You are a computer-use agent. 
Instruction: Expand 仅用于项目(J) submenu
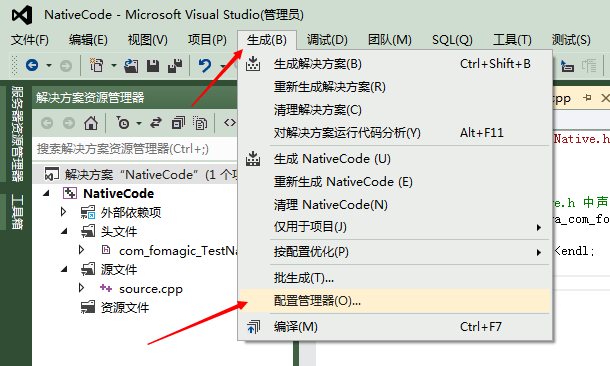pyautogui.click(x=394, y=227)
